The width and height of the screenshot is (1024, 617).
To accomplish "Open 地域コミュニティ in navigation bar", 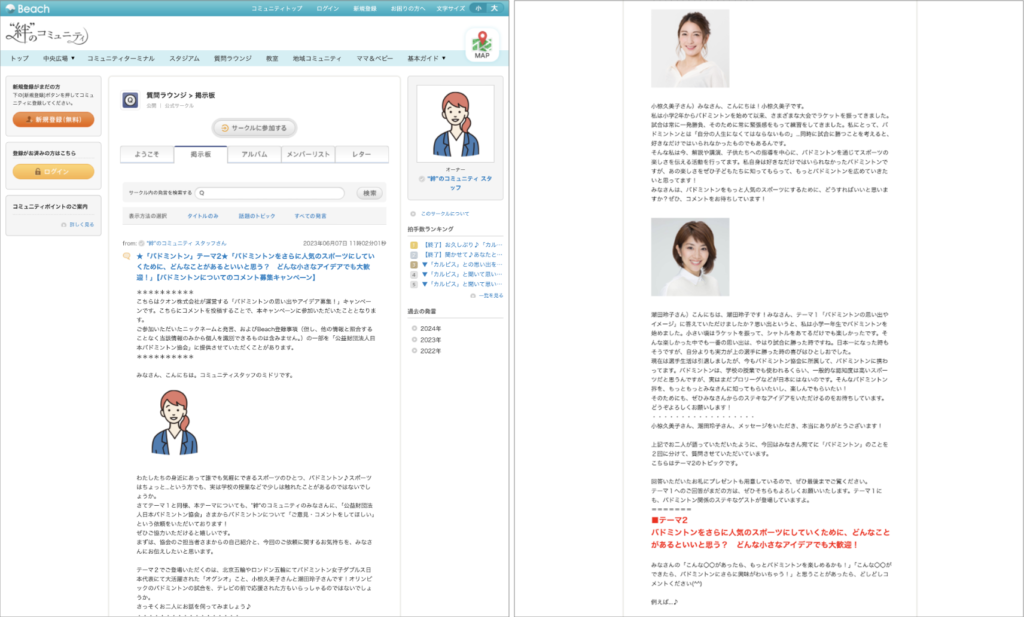I will click(317, 58).
